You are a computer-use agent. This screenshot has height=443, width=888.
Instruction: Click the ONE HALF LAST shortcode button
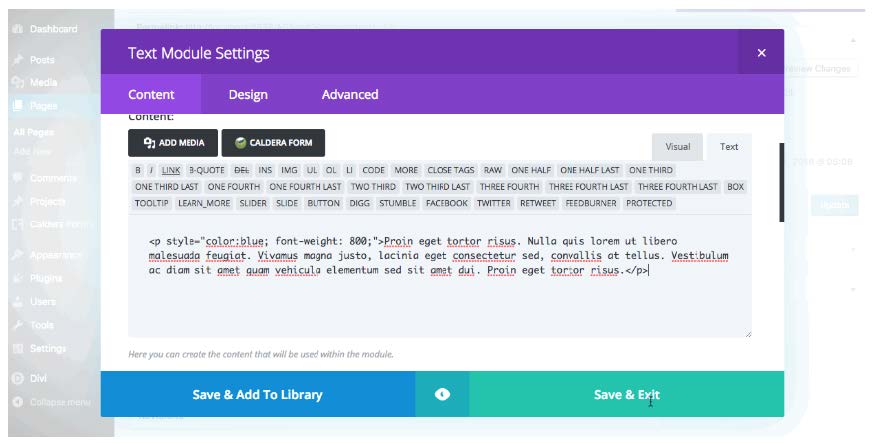click(591, 170)
